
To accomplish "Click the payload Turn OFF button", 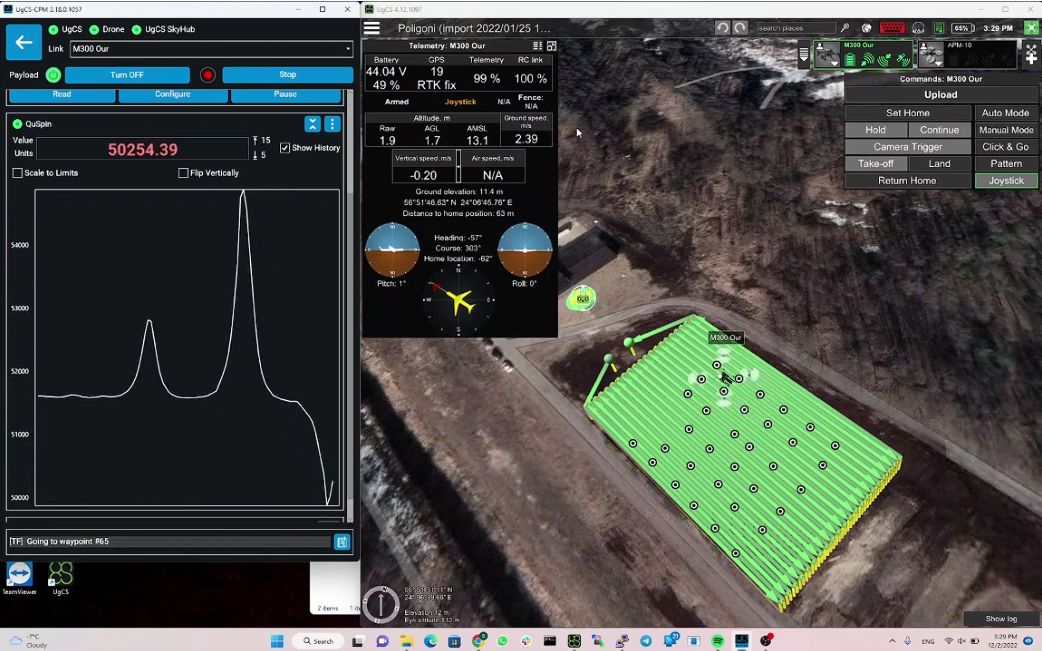I will [127, 75].
